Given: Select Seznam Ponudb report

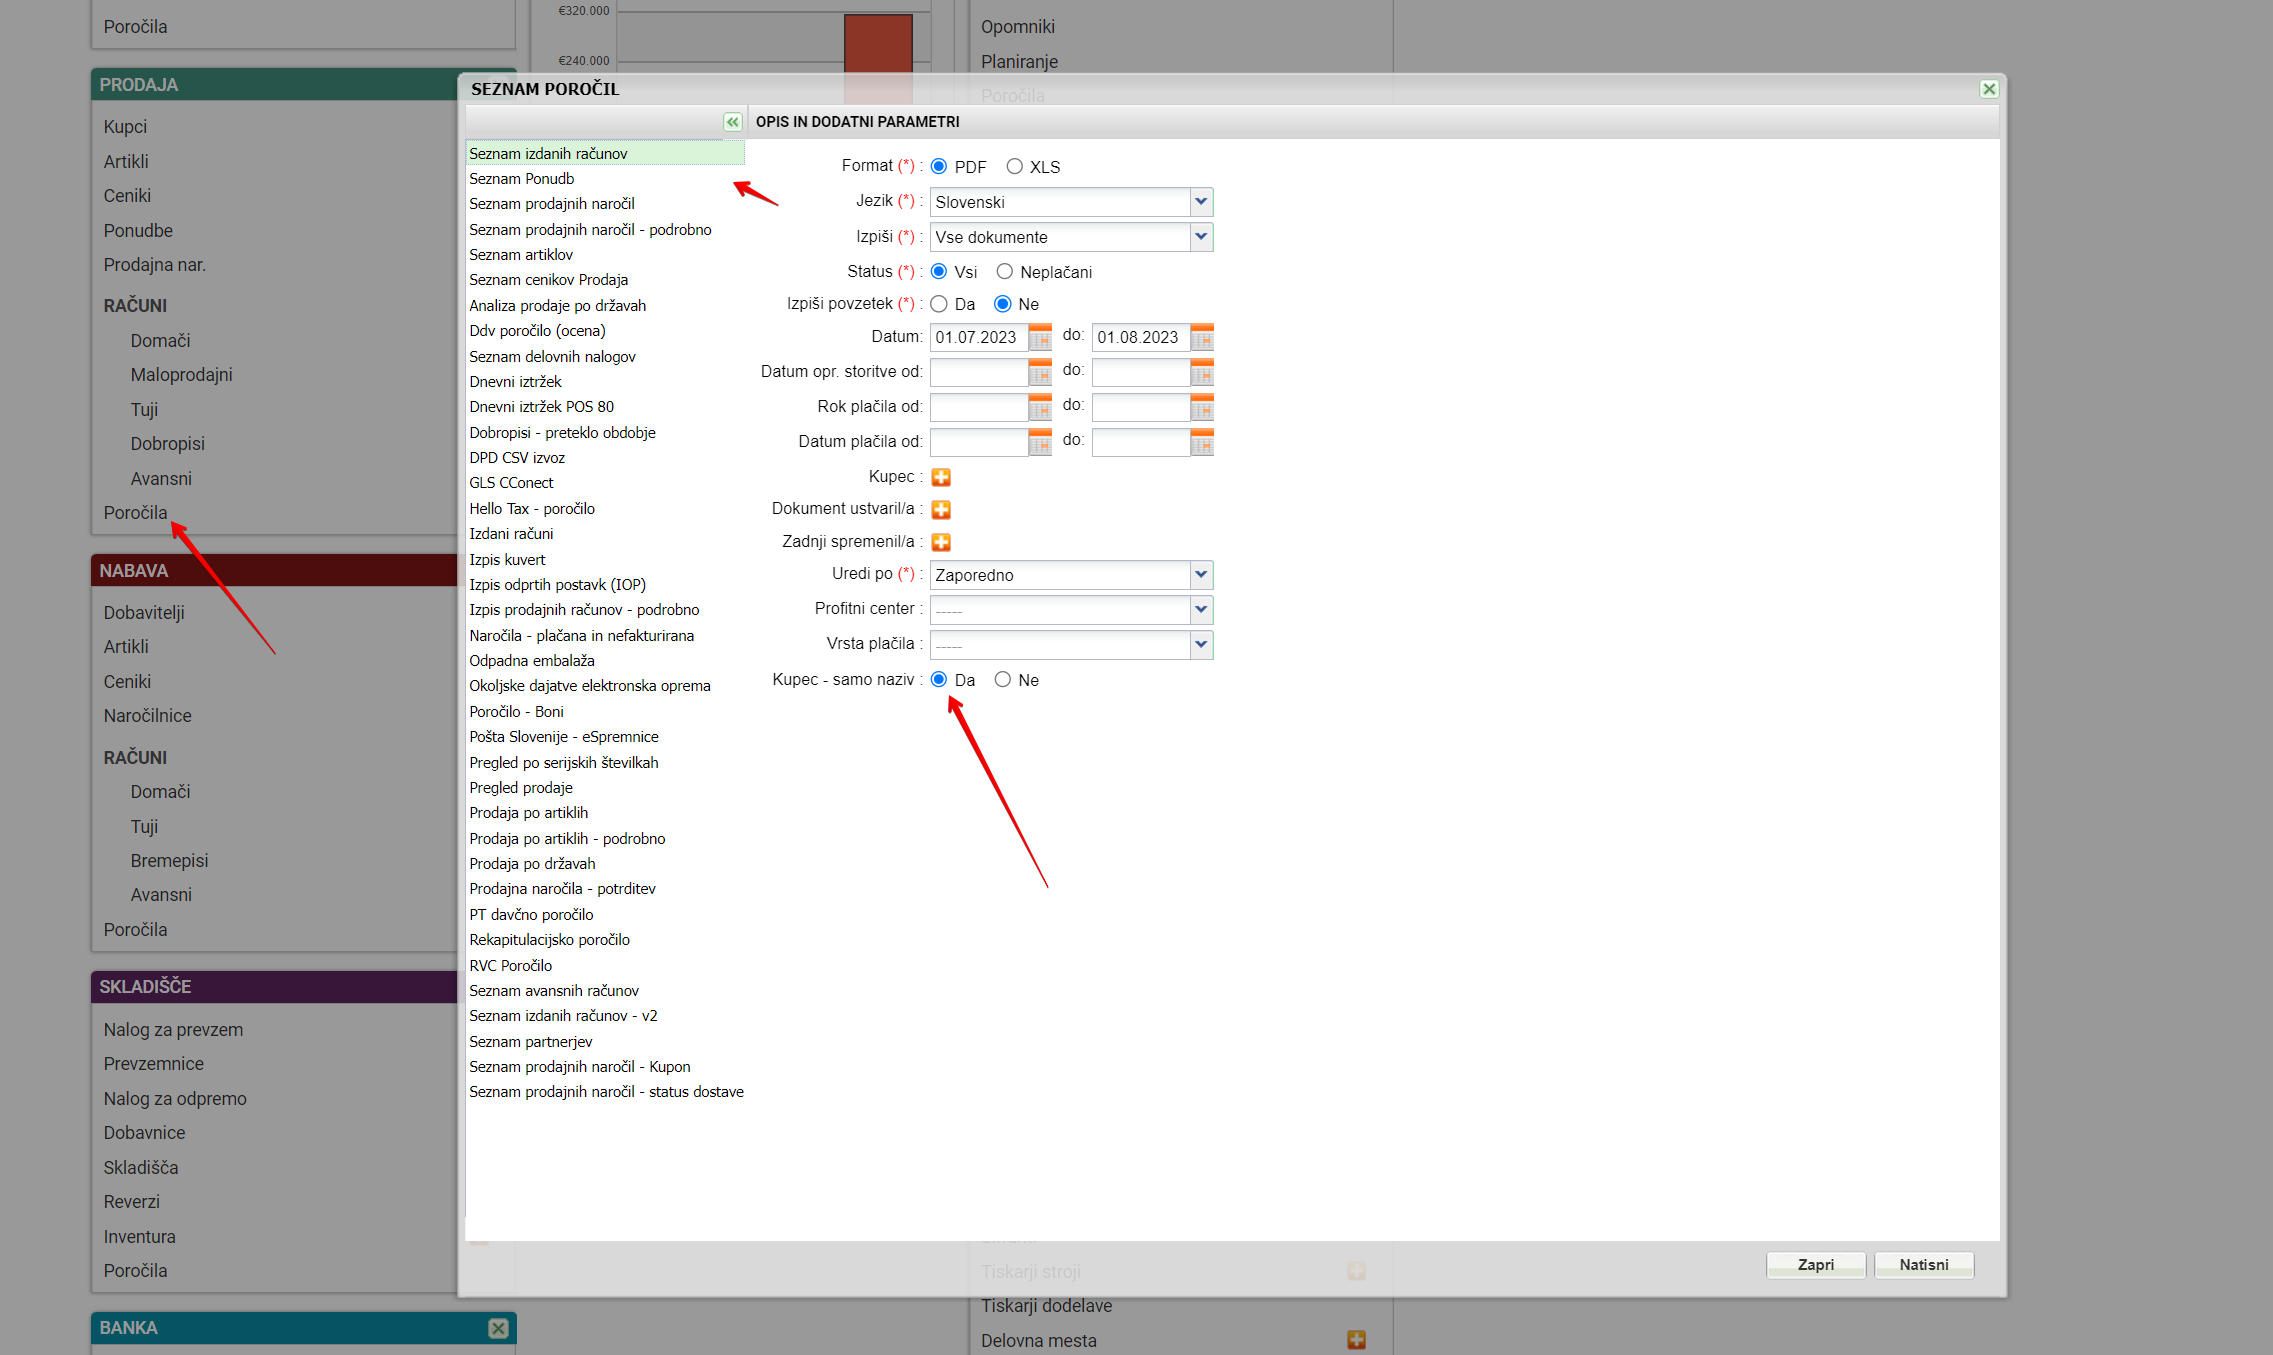Looking at the screenshot, I should click(x=522, y=179).
